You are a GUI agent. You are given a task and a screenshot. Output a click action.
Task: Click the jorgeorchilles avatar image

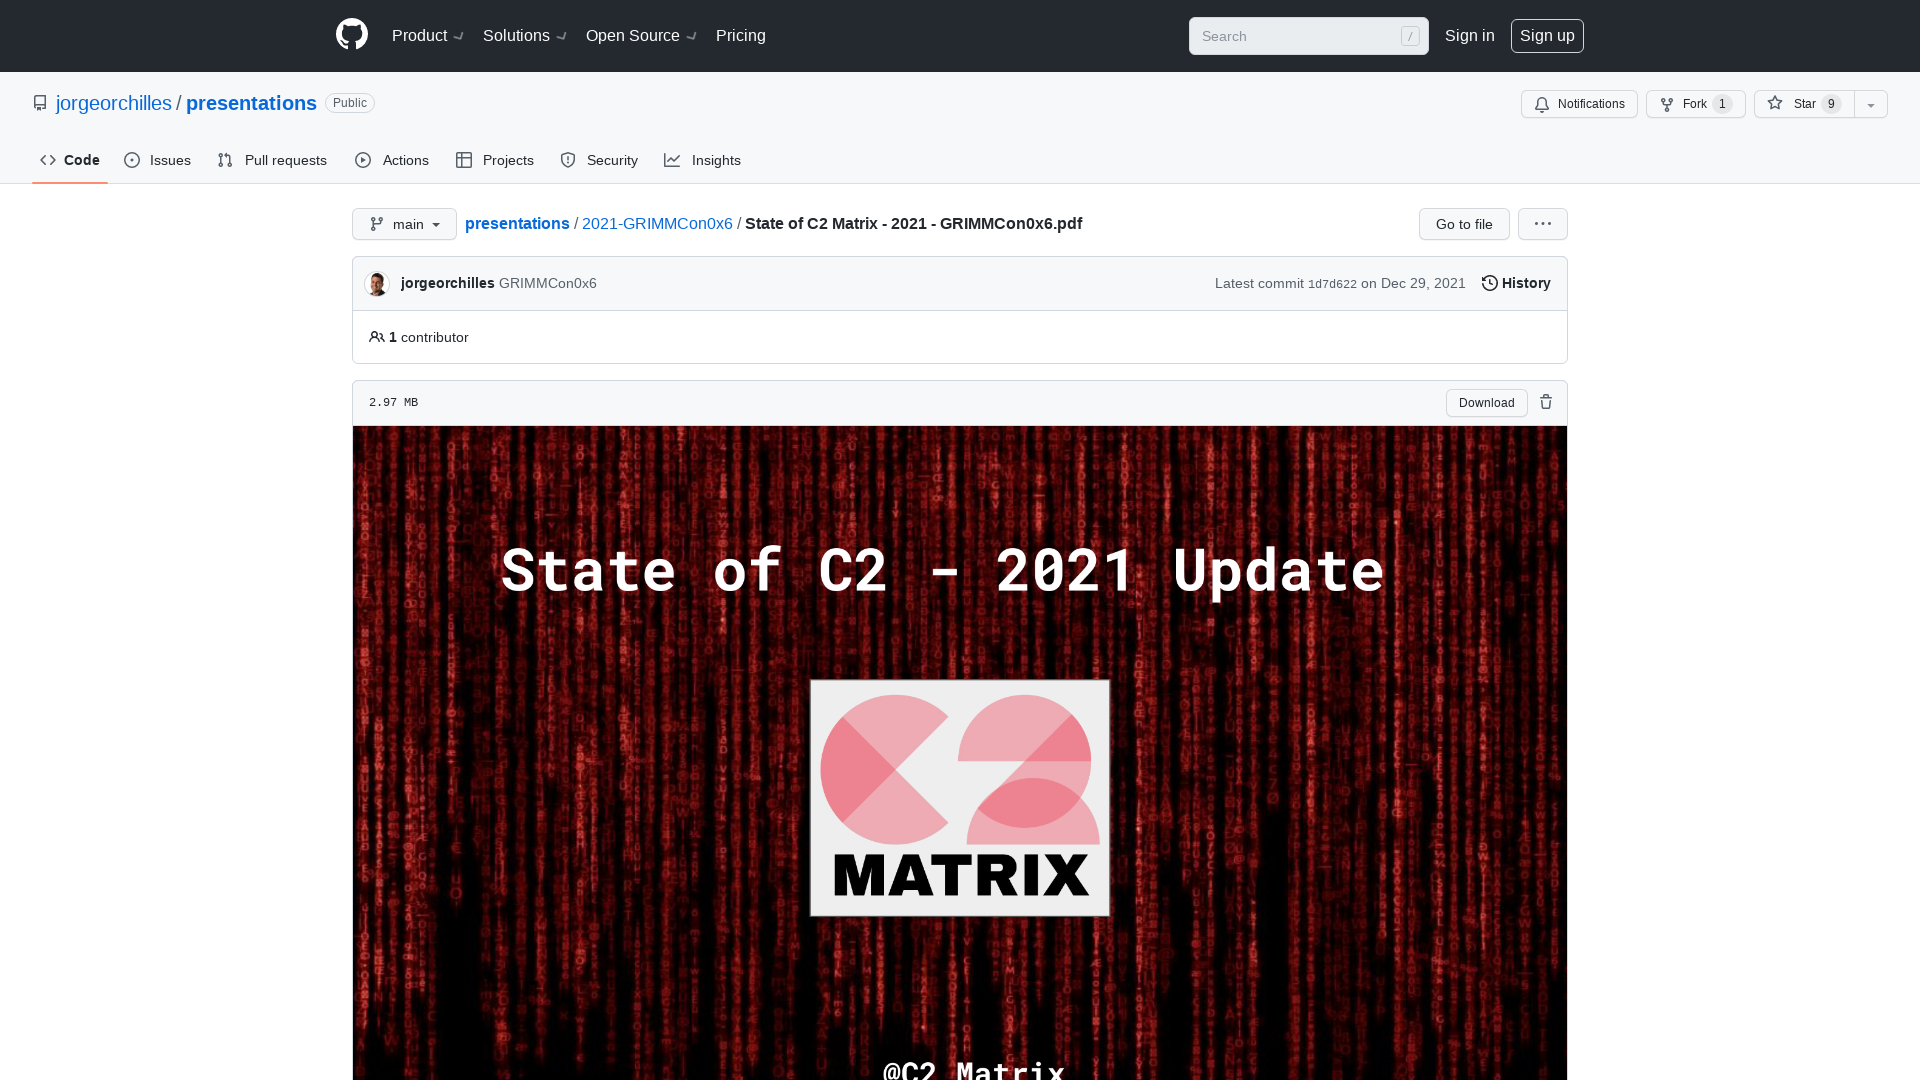377,284
